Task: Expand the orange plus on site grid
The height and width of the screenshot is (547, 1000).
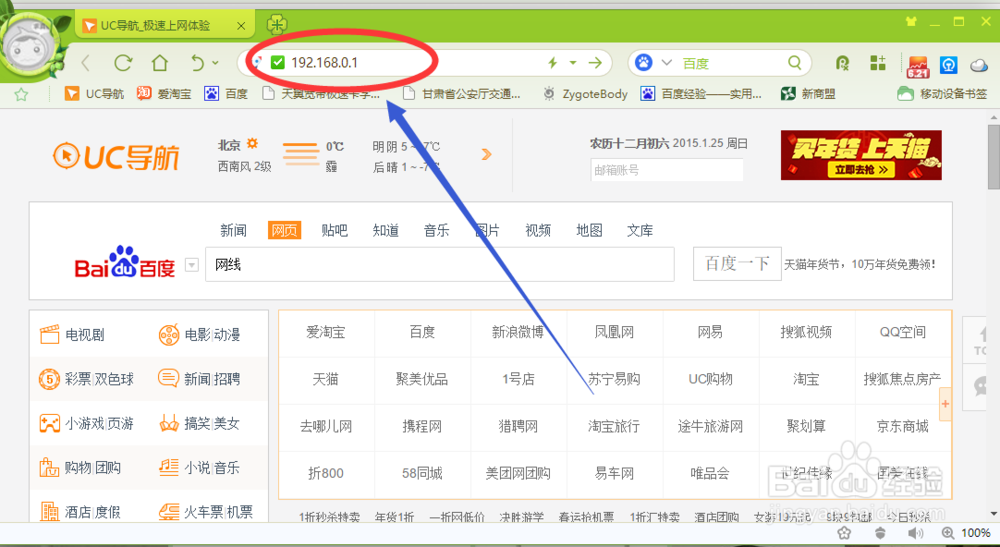Action: (x=945, y=404)
